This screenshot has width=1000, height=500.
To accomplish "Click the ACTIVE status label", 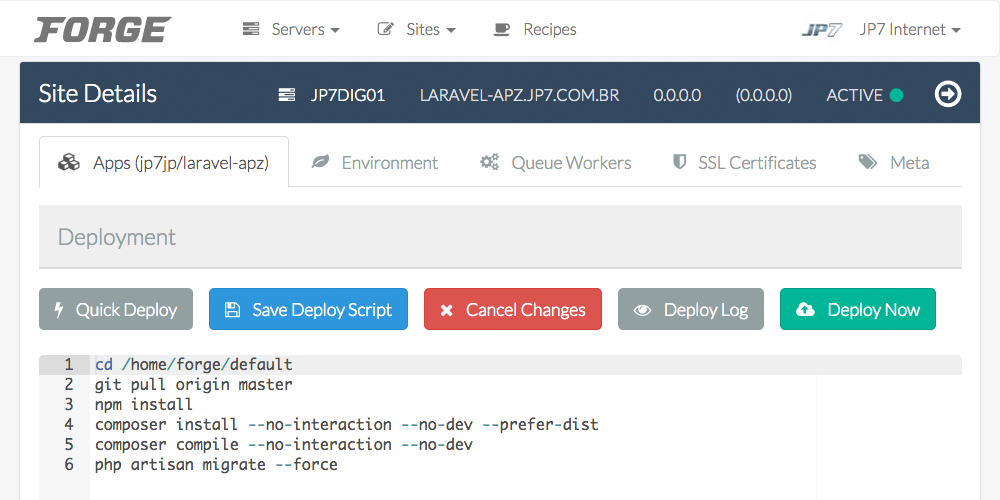I will [855, 95].
